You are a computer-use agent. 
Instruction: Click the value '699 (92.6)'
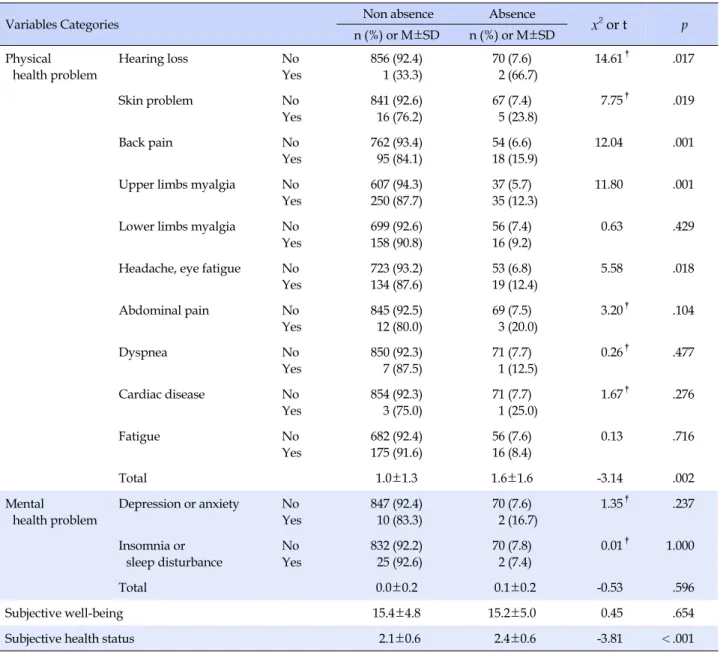pyautogui.click(x=396, y=226)
